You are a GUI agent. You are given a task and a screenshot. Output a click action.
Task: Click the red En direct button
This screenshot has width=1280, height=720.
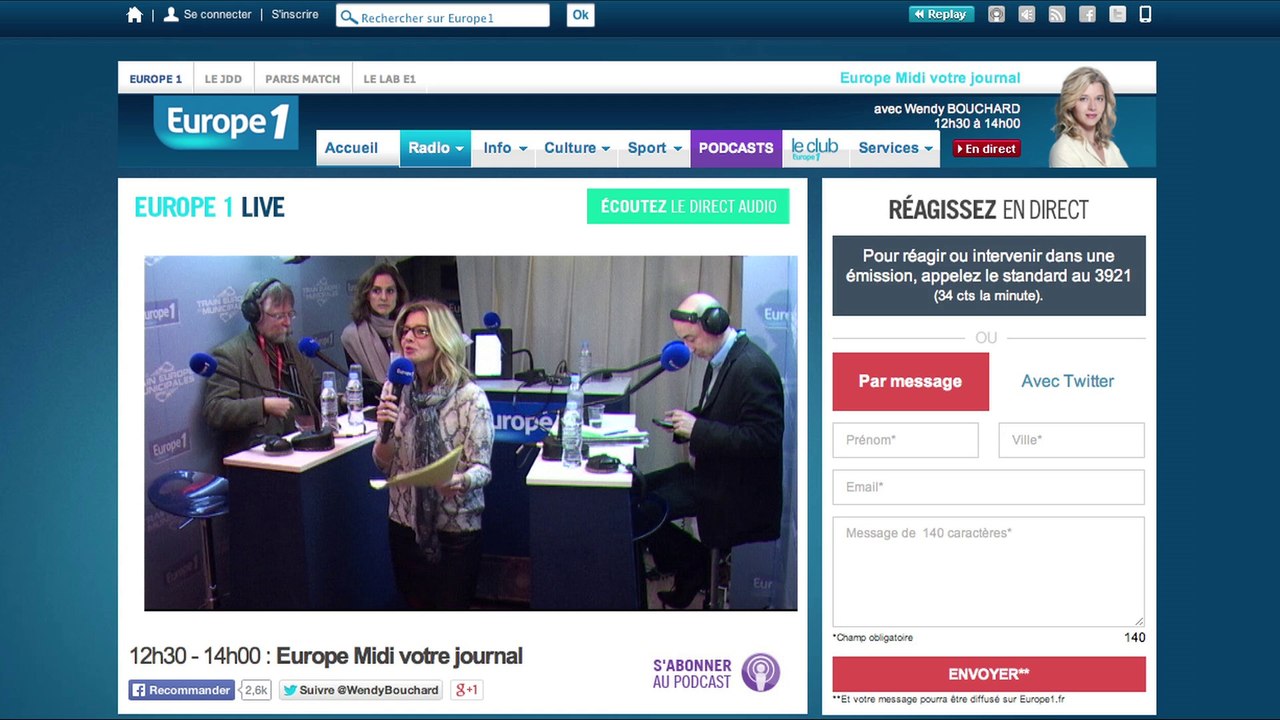point(987,149)
